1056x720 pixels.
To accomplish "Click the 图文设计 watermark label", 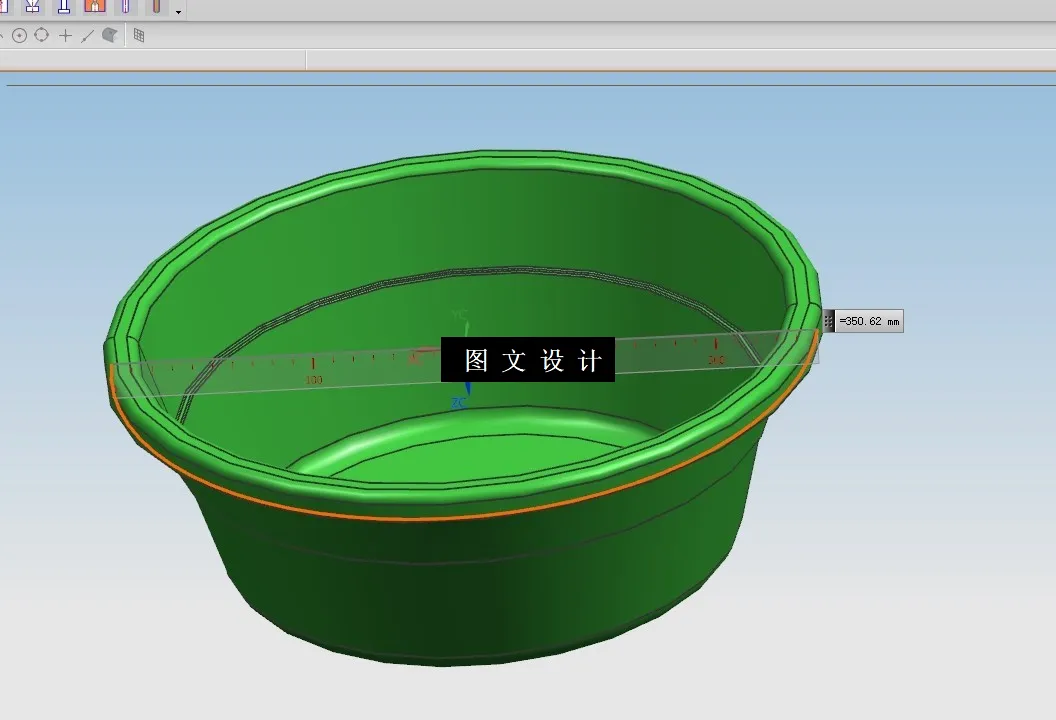I will tap(528, 359).
